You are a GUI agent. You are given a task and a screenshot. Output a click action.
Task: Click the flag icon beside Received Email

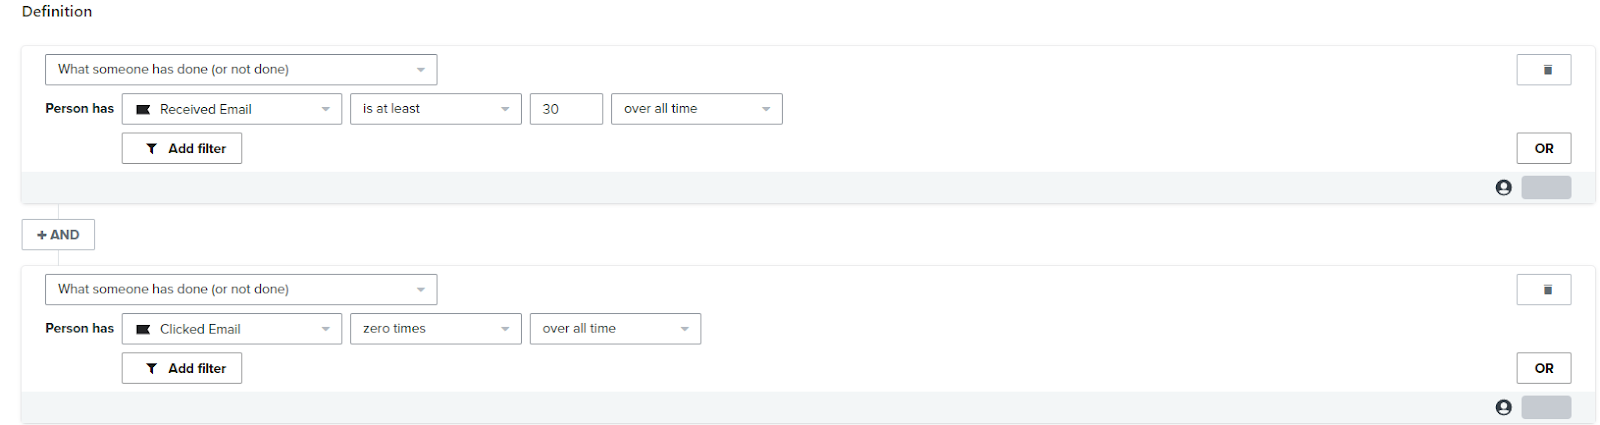click(x=143, y=109)
